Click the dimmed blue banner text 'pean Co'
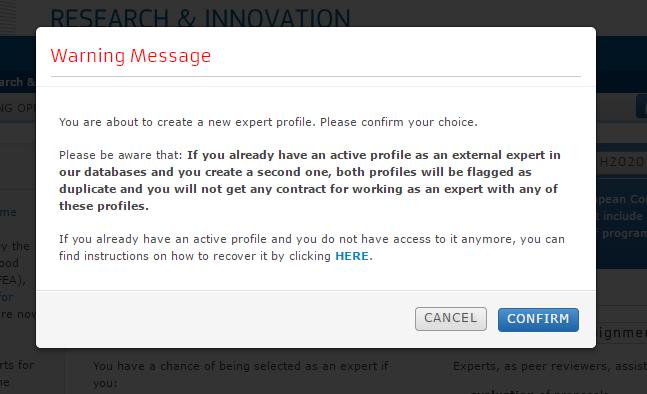The width and height of the screenshot is (647, 394). tap(622, 200)
